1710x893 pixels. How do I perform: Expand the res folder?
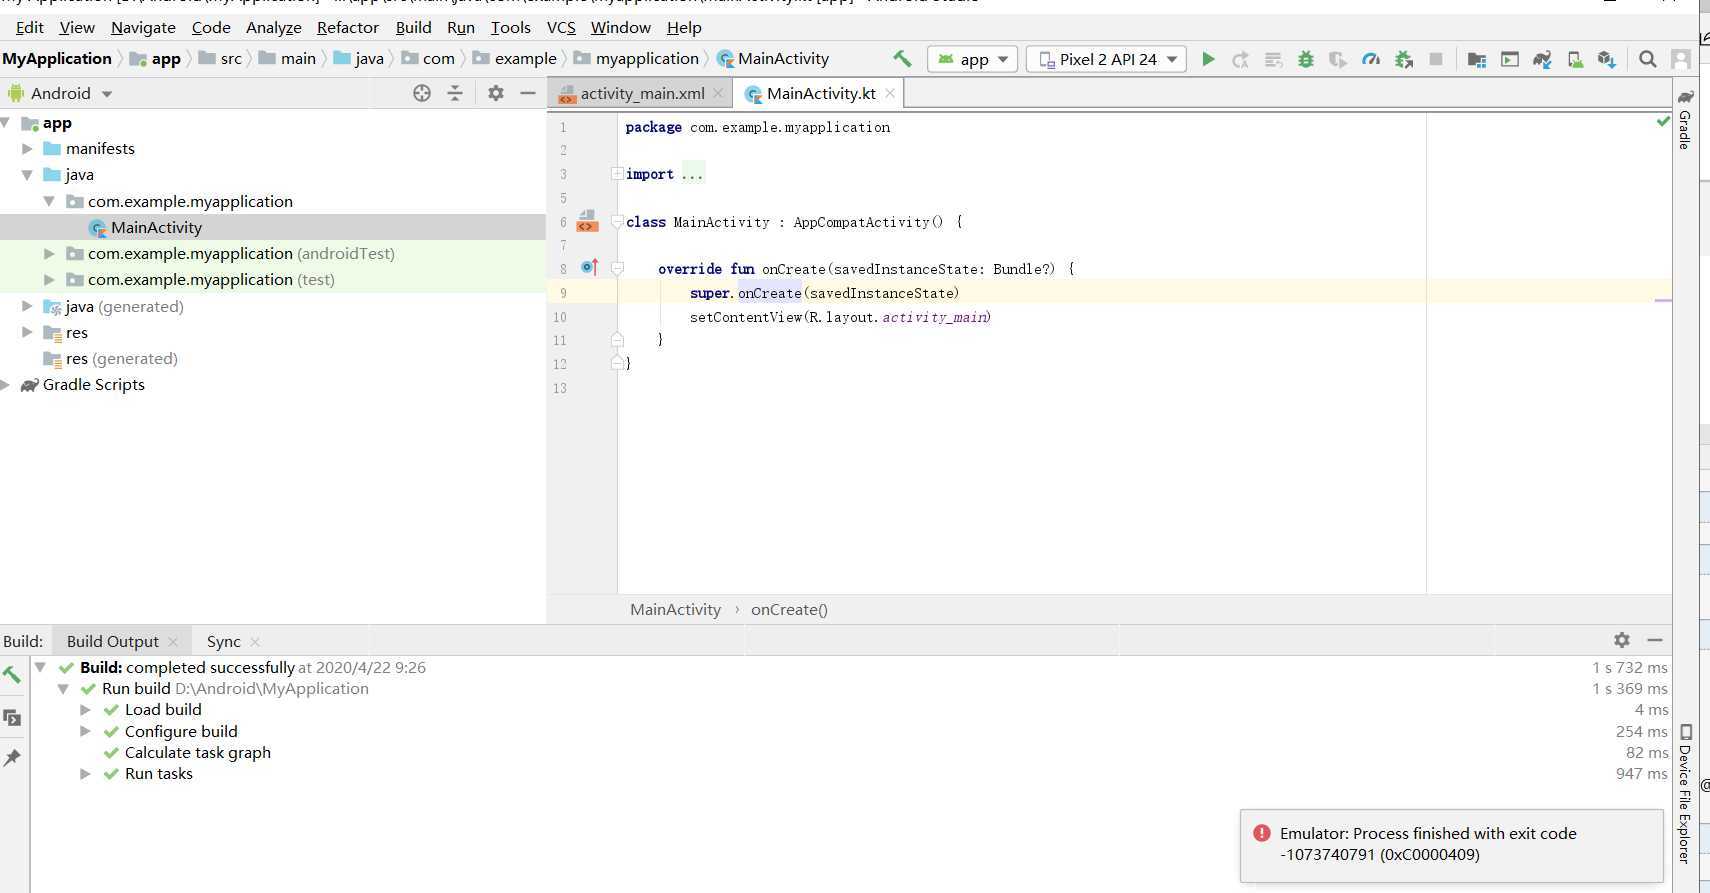pos(27,331)
